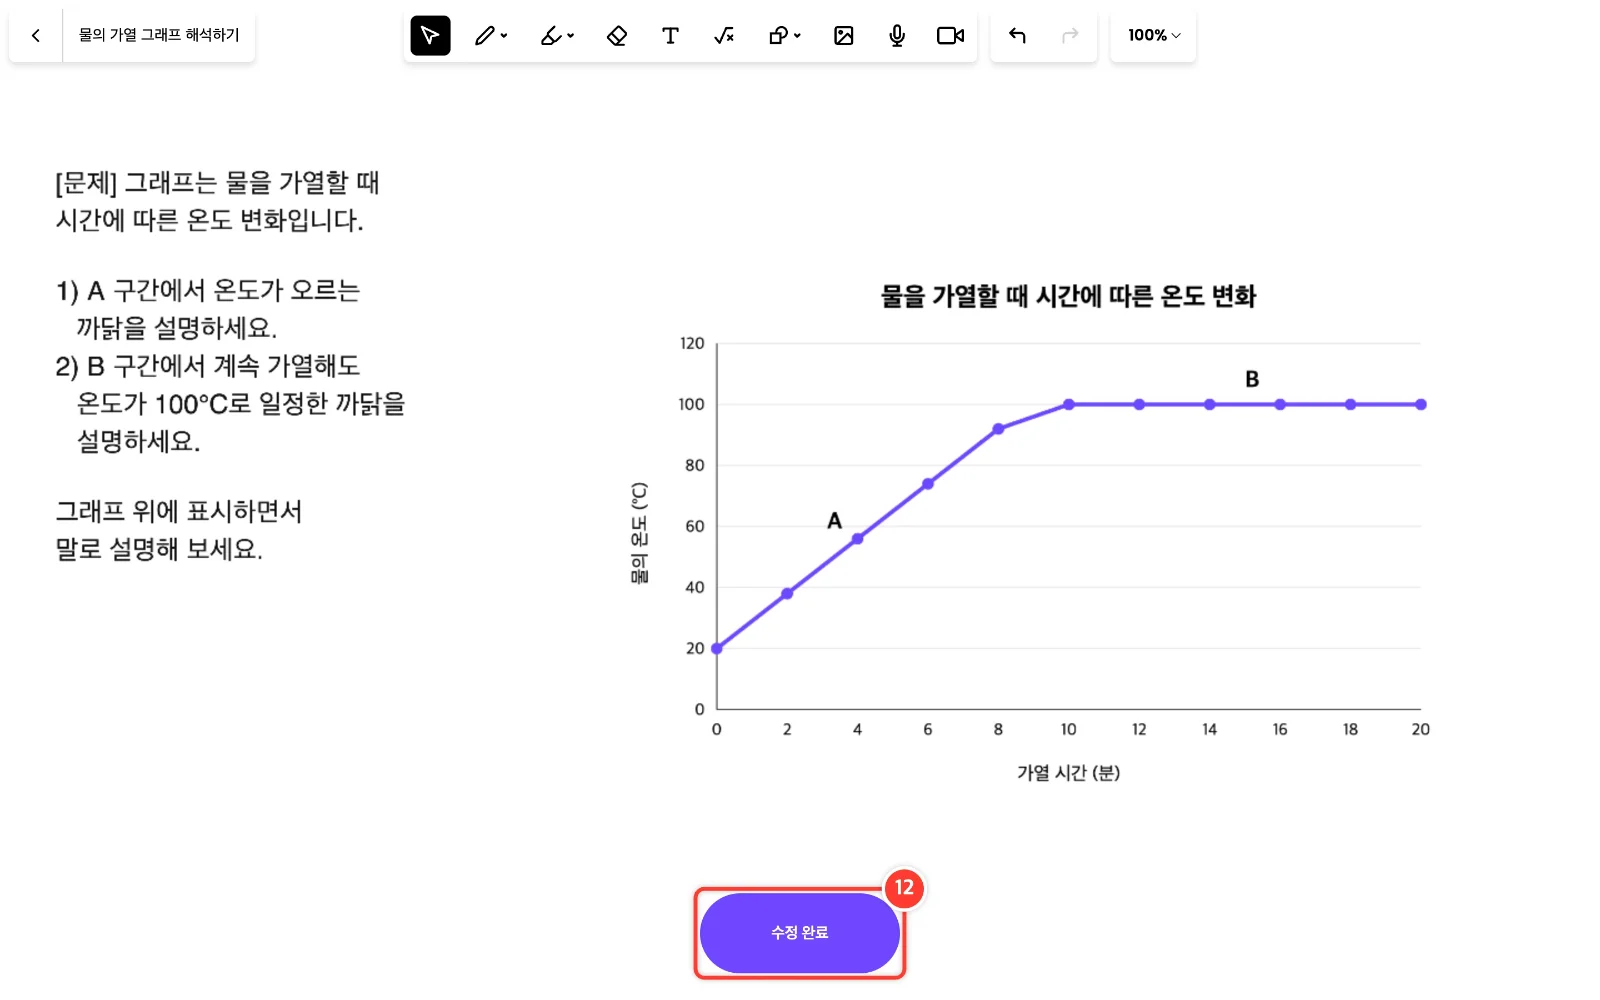This screenshot has height=1000, width=1600.
Task: Choose the selection cursor tool
Action: click(x=430, y=36)
